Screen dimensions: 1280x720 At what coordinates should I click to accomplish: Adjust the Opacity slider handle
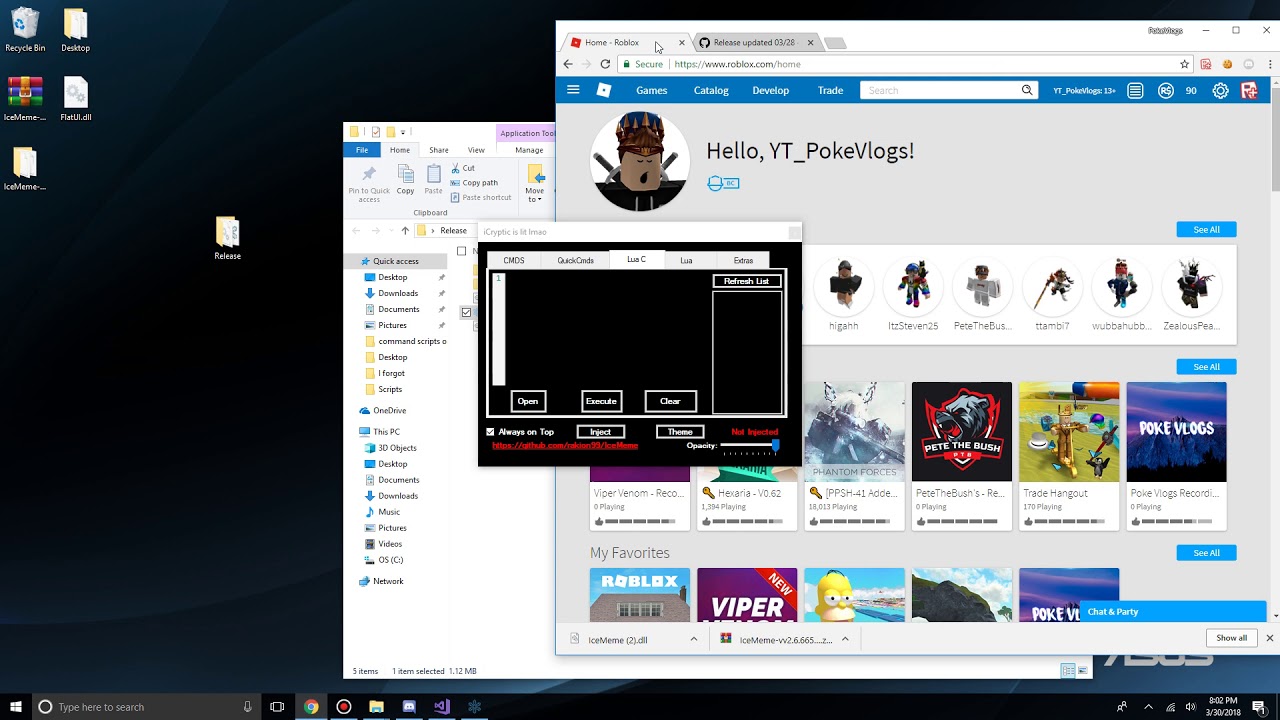[x=775, y=445]
